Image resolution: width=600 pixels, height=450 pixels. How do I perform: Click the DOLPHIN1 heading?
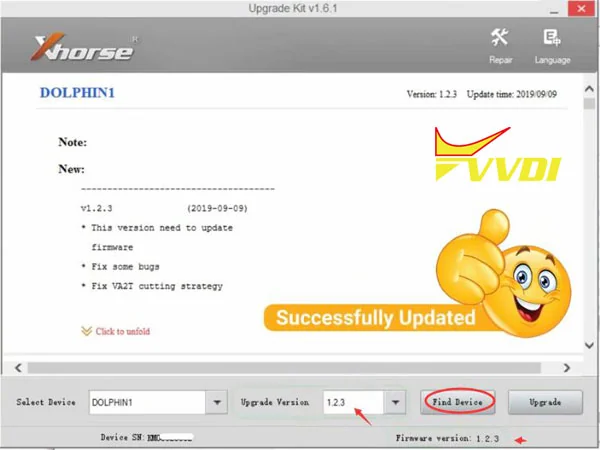click(77, 93)
